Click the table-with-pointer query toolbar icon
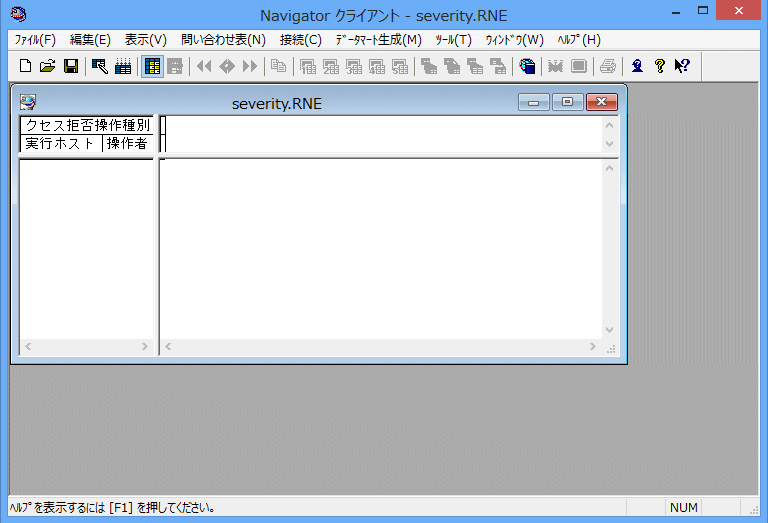Viewport: 768px width, 523px height. coord(100,66)
